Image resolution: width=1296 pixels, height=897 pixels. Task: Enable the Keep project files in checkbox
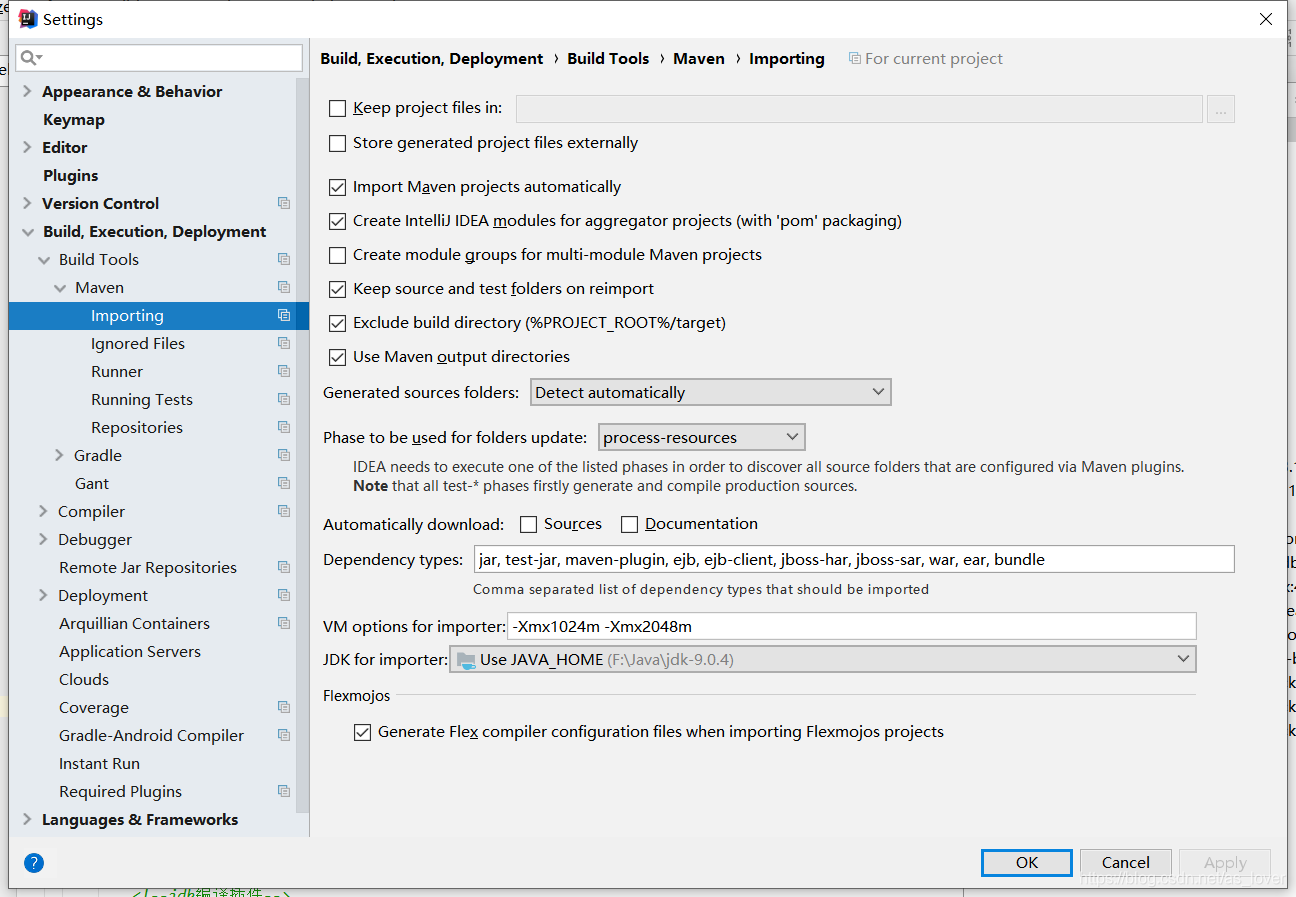338,108
